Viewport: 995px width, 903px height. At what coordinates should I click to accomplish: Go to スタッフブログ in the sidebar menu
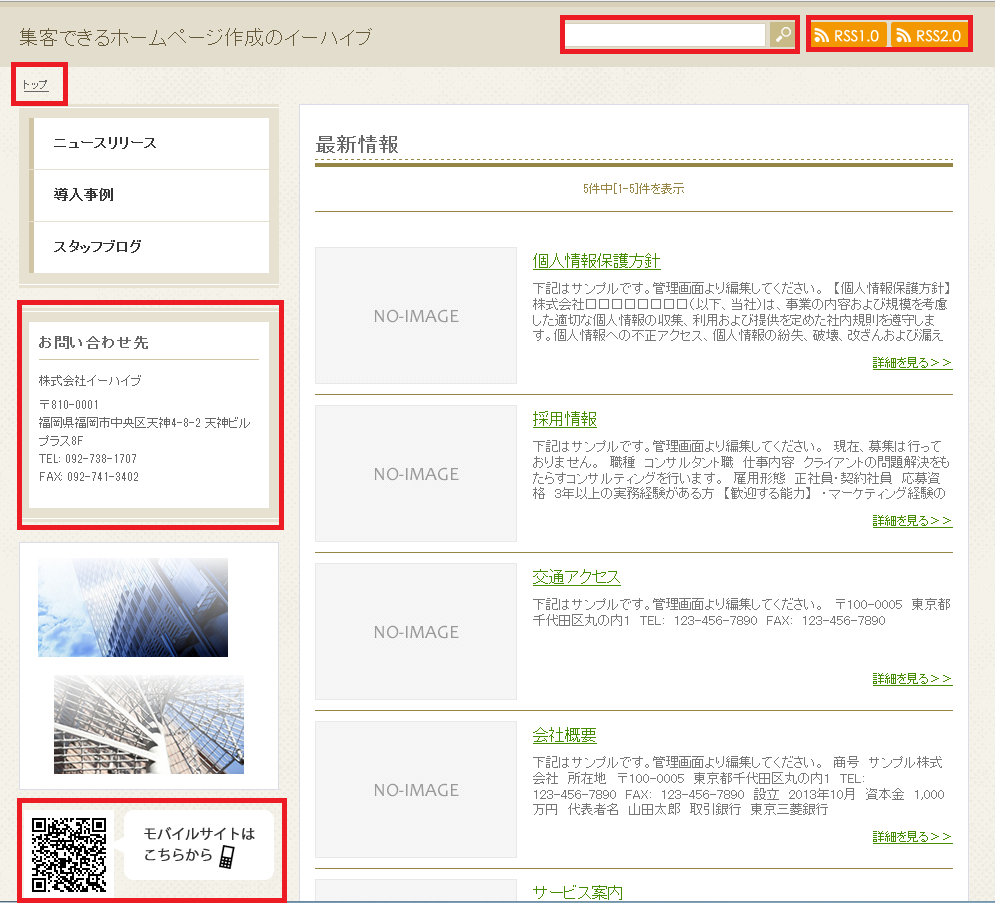97,246
